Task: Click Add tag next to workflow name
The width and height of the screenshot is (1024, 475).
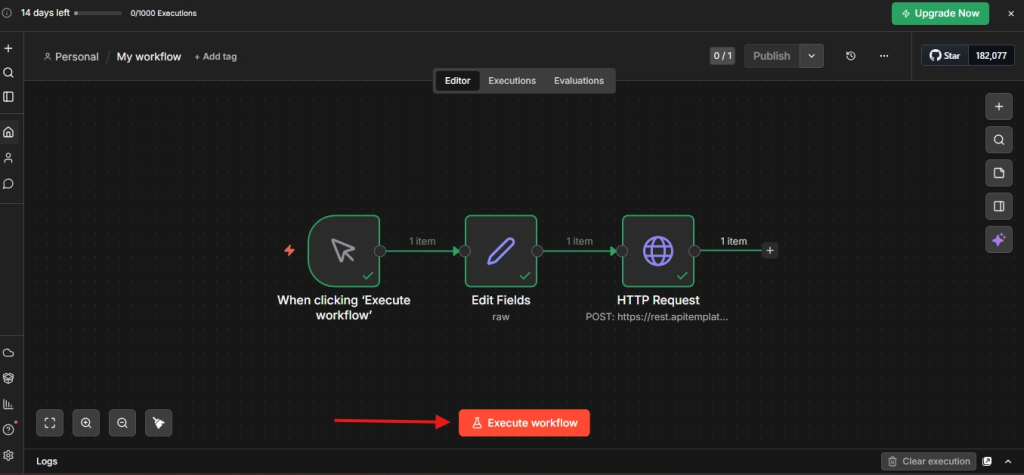Action: [x=215, y=57]
